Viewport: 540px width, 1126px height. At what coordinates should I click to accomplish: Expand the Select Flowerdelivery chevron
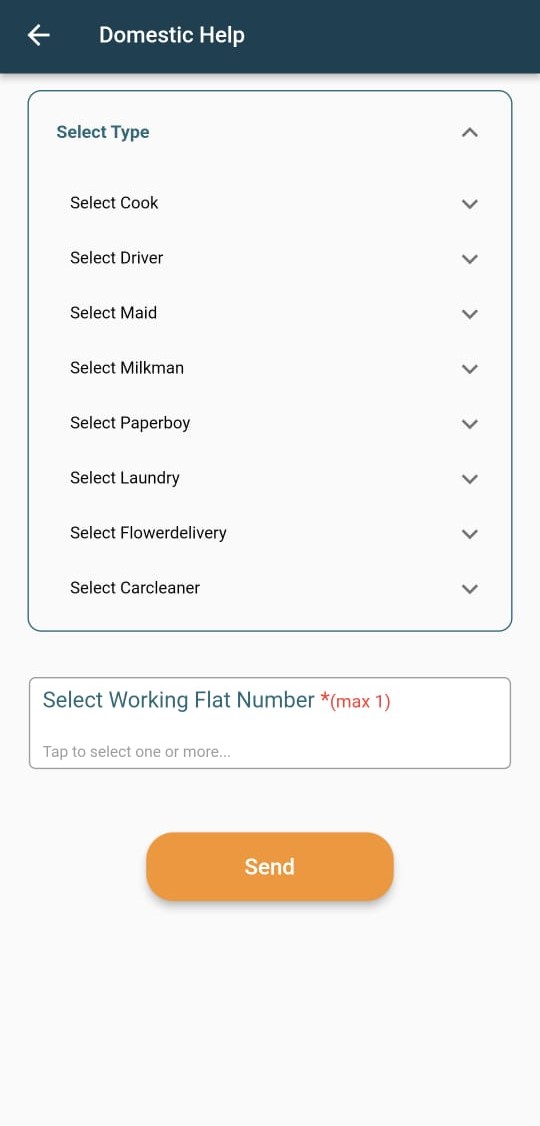coord(470,534)
